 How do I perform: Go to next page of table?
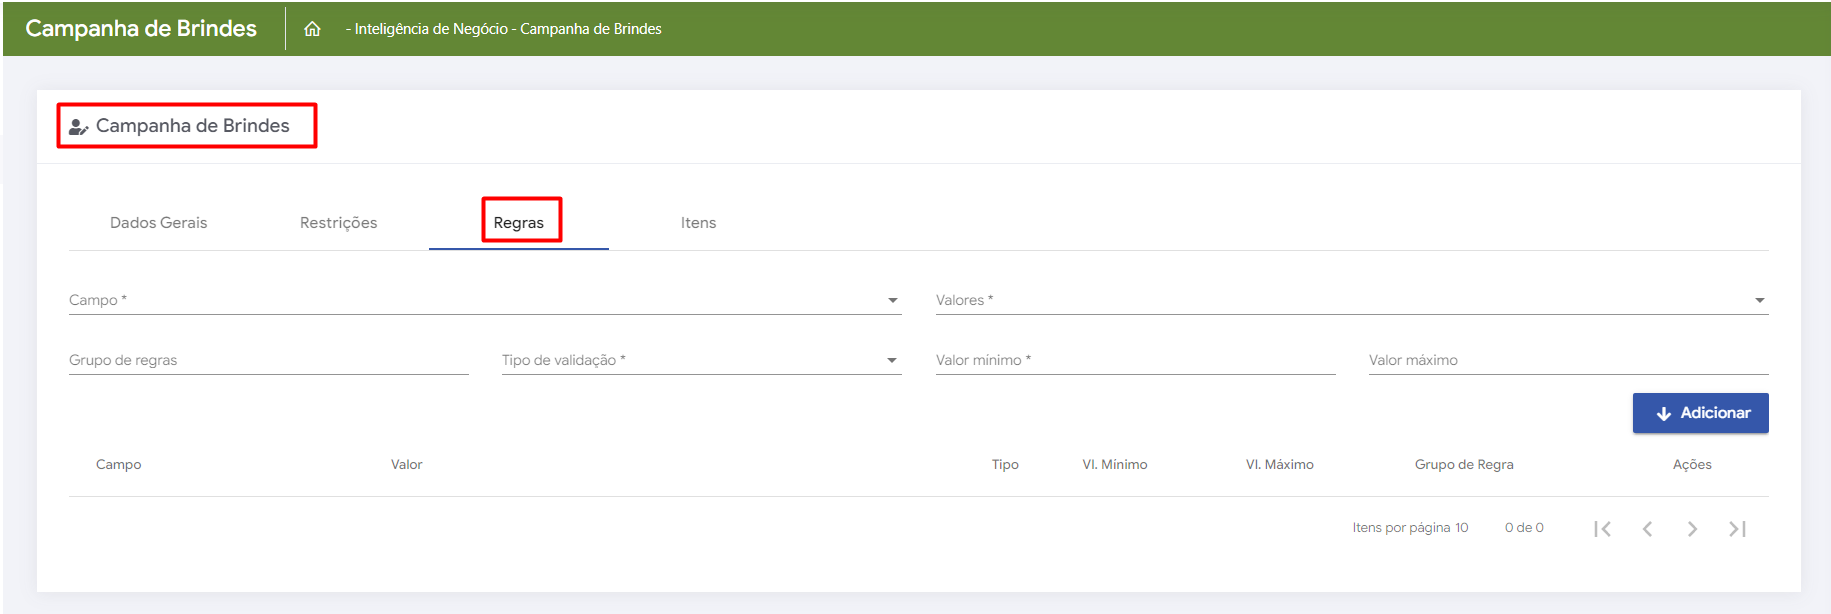click(x=1692, y=529)
